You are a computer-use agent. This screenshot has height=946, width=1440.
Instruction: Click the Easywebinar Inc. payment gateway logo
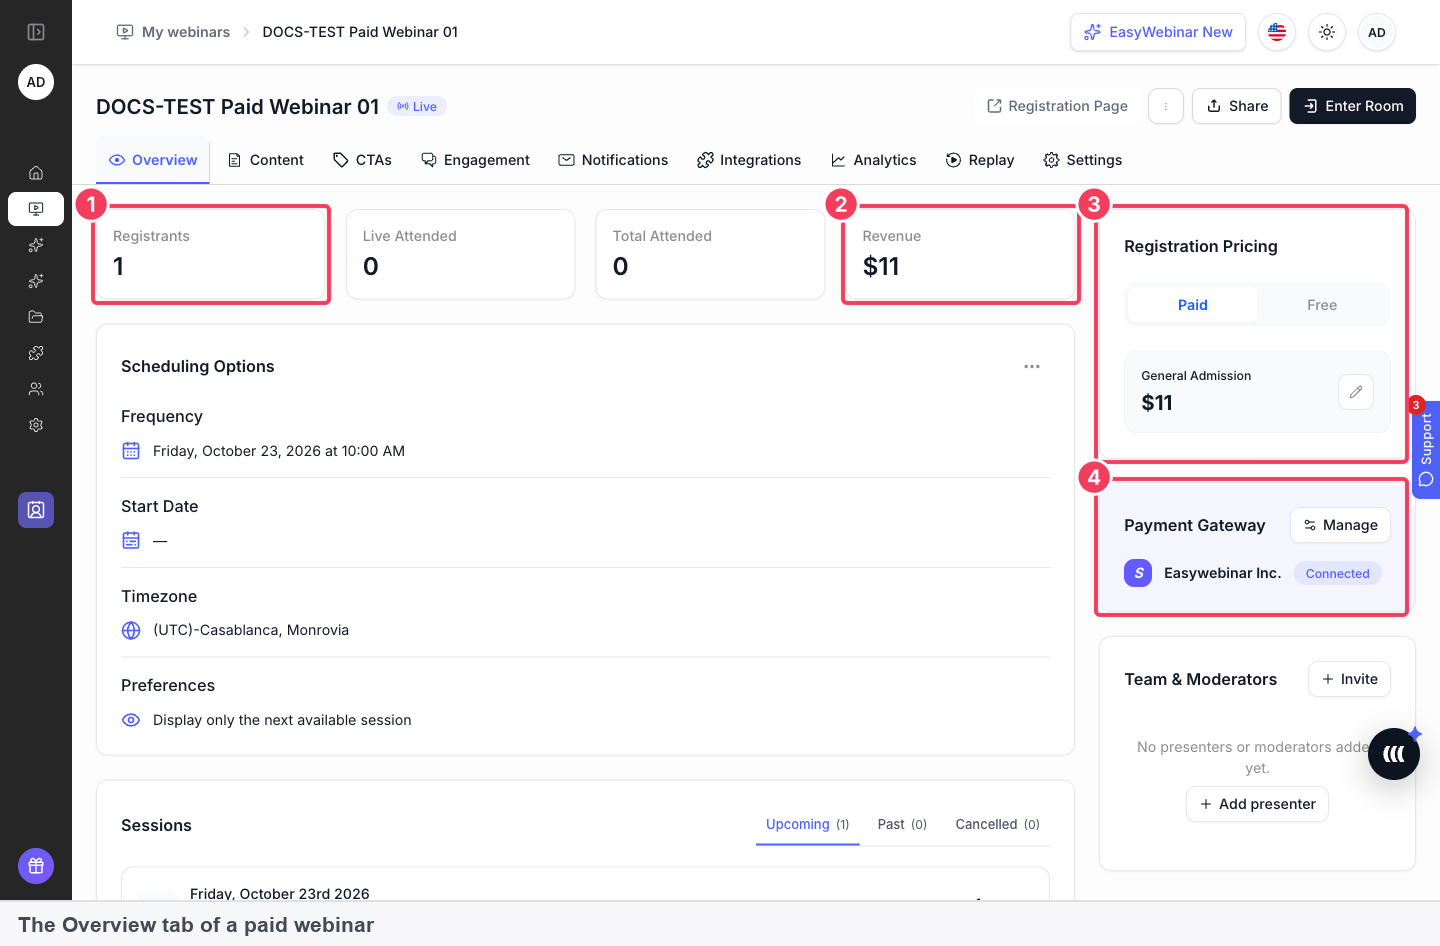click(1138, 573)
